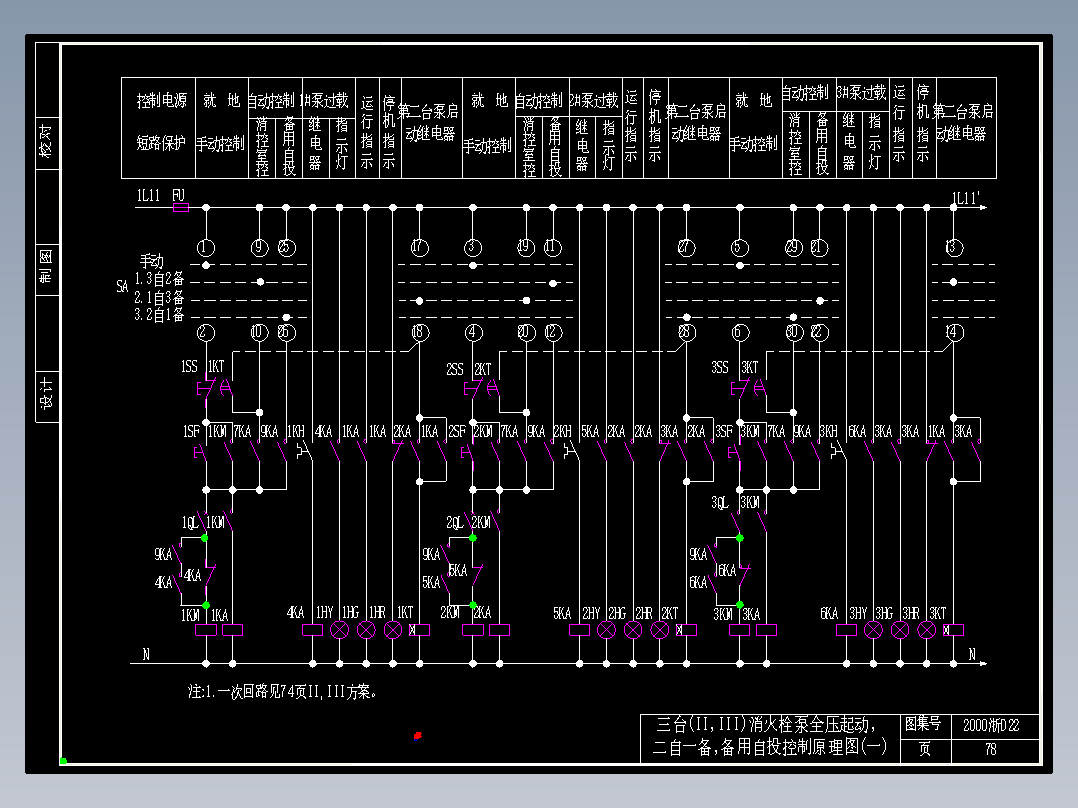
Task: Select circled terminal number 27
Action: [x=686, y=248]
